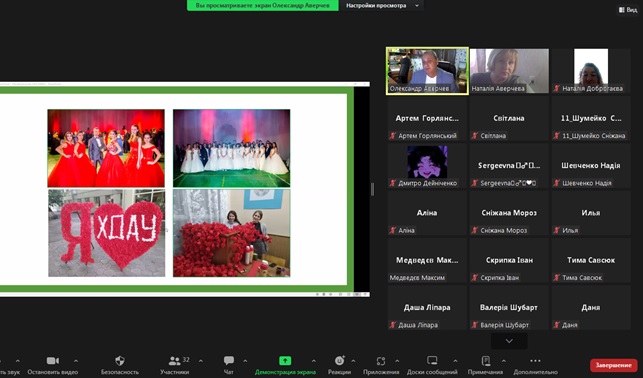Viewport: 643px width, 378px height.
Task: Open the Security shield icon
Action: tap(120, 361)
